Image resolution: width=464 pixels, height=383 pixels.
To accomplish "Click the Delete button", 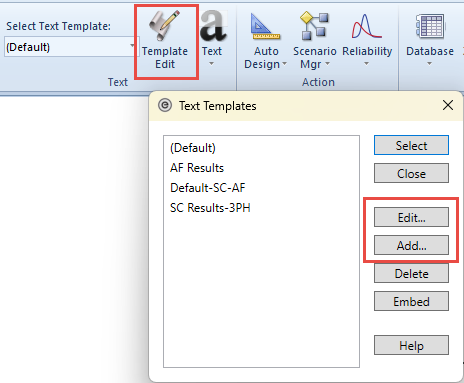I will pos(411,273).
